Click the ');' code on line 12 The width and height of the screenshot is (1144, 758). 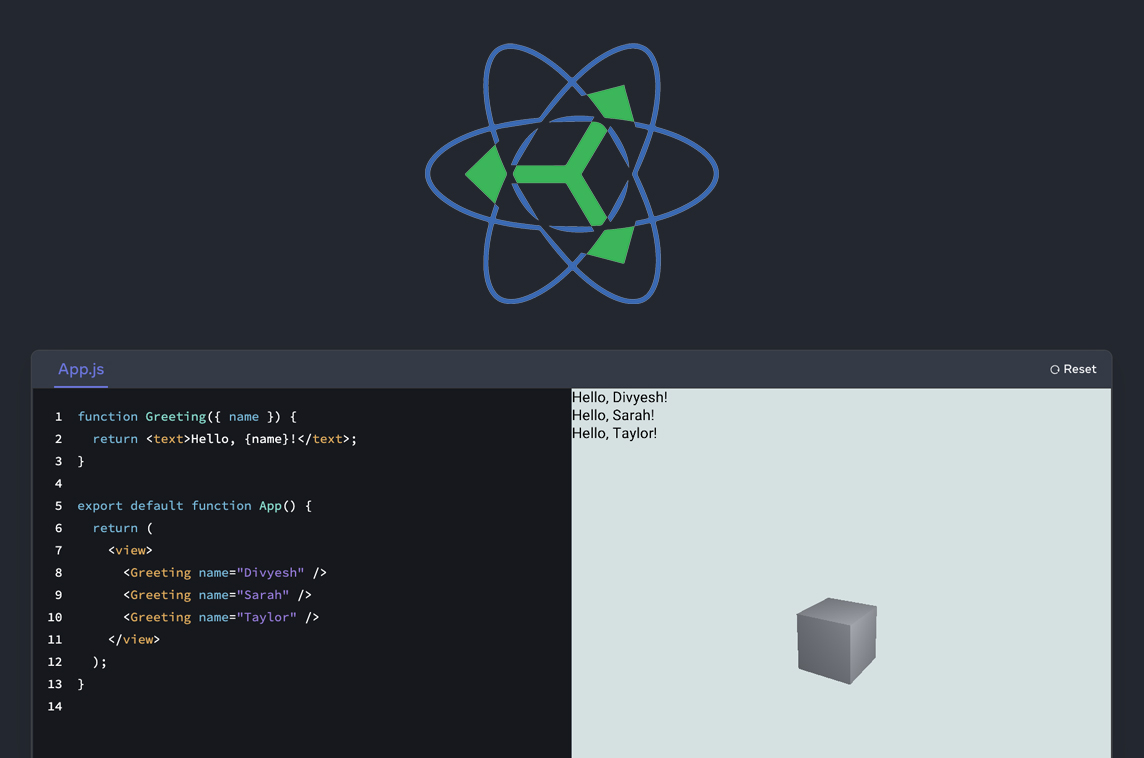coord(99,662)
